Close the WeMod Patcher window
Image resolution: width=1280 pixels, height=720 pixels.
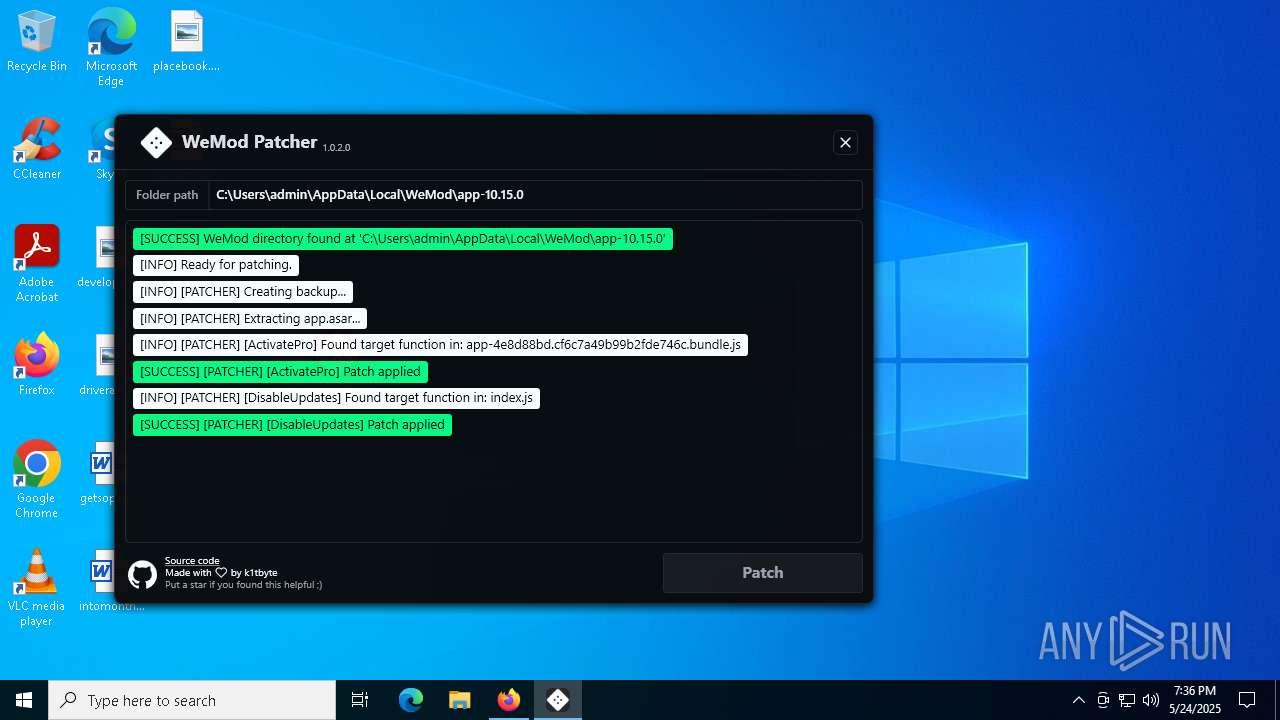pyautogui.click(x=845, y=143)
